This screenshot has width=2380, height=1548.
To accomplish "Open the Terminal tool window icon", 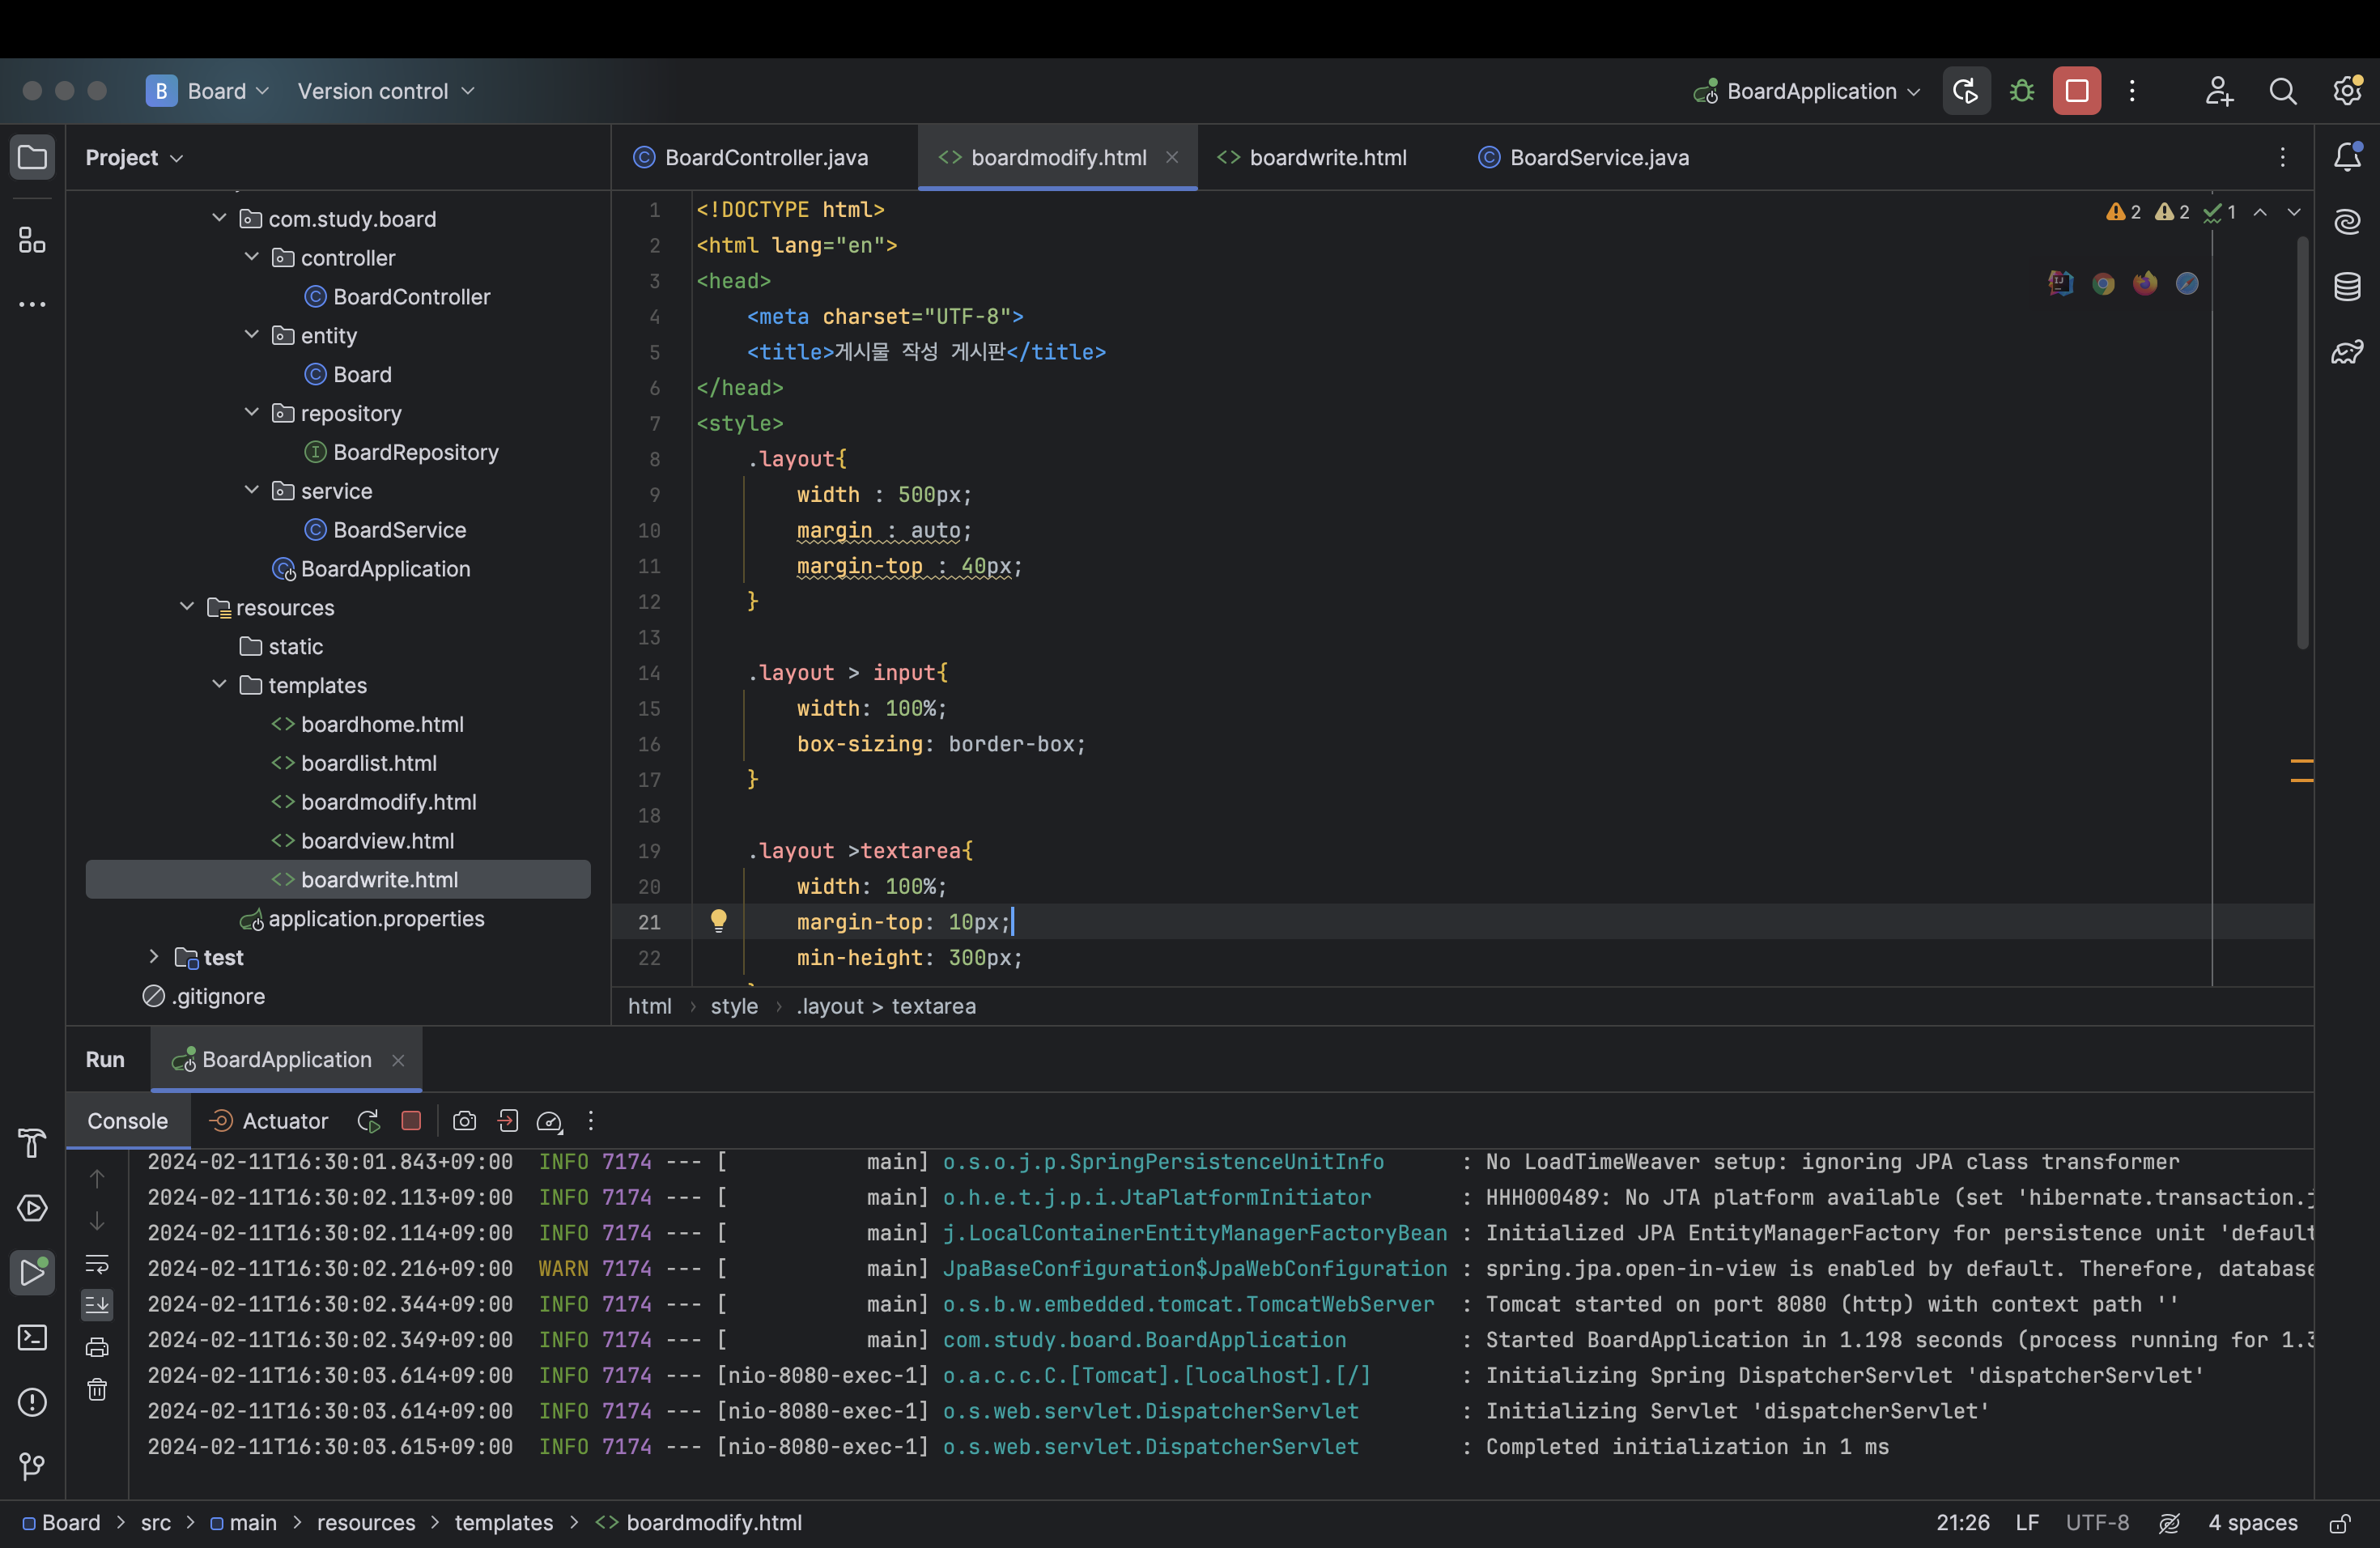I will [32, 1337].
